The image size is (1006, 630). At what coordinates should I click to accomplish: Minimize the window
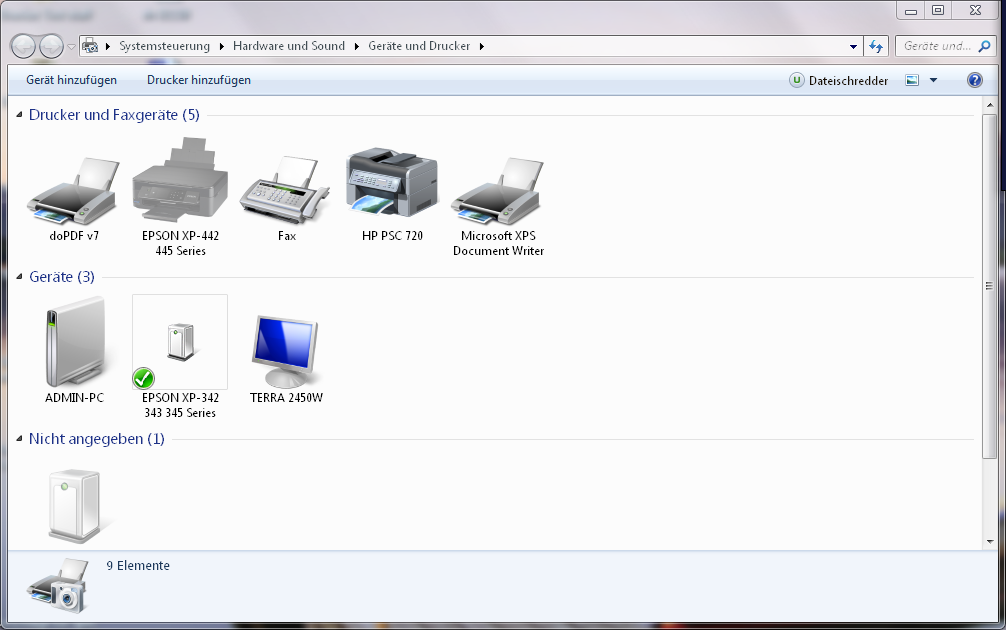911,10
